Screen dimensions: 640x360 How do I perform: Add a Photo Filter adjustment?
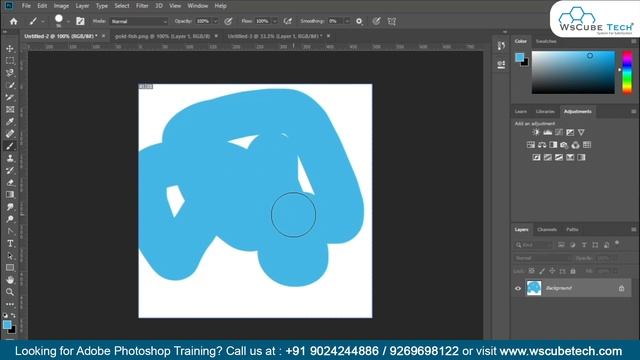point(564,145)
